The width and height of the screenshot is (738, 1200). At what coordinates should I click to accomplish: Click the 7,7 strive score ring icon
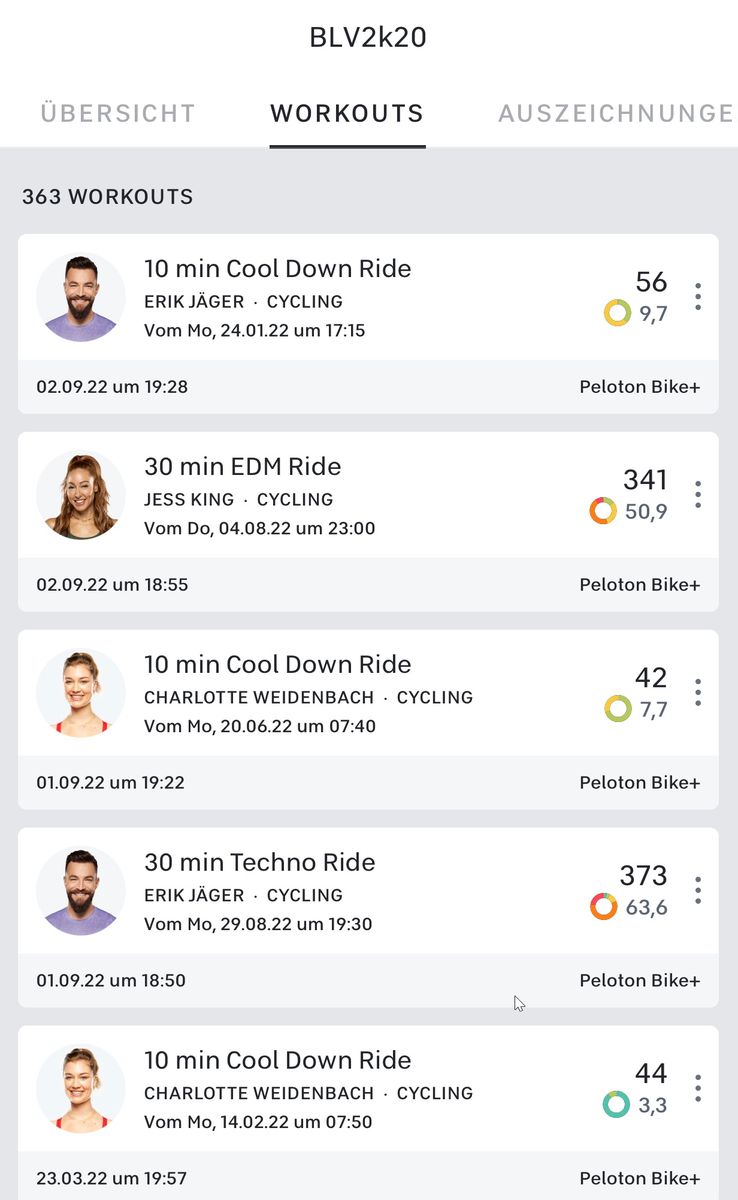pos(618,709)
